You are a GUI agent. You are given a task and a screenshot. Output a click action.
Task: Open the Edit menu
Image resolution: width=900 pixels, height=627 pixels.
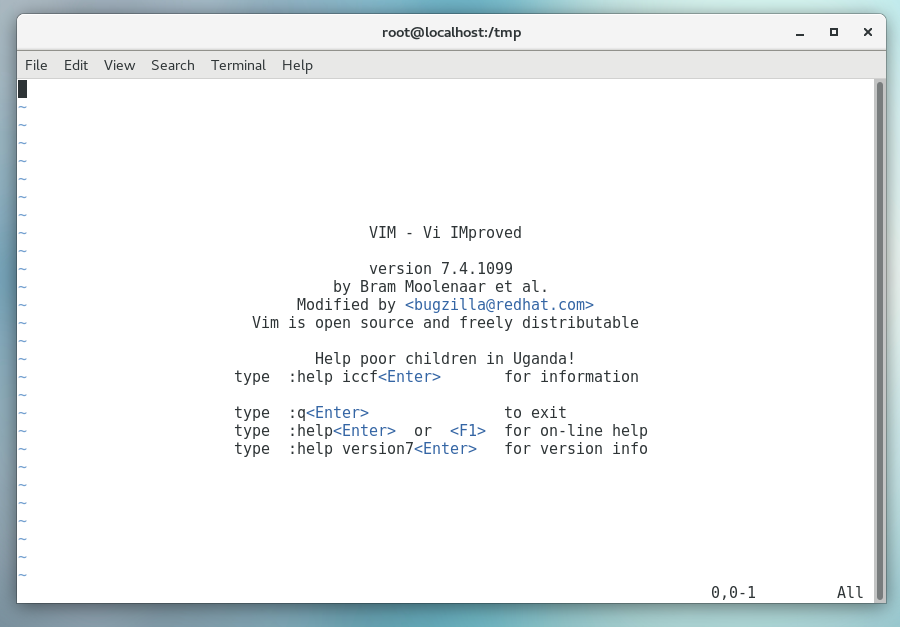pos(76,65)
